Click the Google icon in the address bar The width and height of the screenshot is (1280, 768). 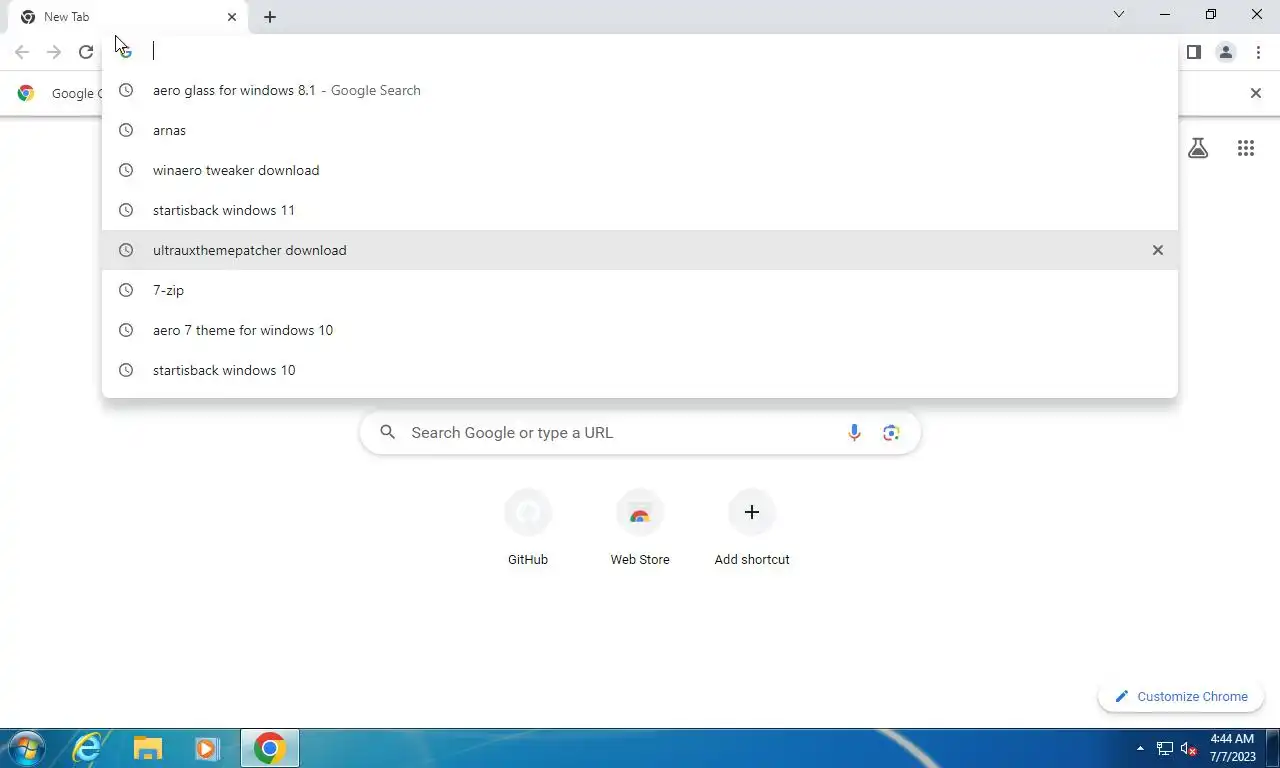pos(126,52)
